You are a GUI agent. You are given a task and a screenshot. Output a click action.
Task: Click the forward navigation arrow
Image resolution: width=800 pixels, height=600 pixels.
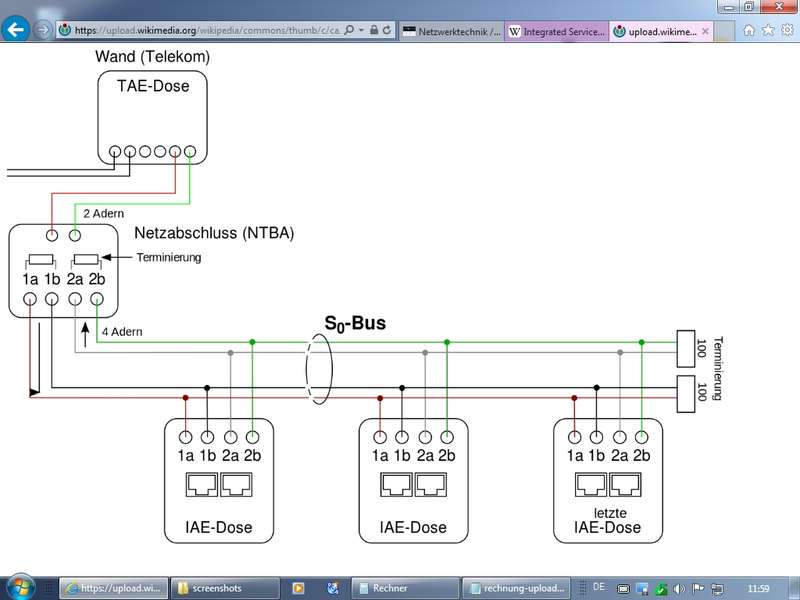(x=43, y=30)
